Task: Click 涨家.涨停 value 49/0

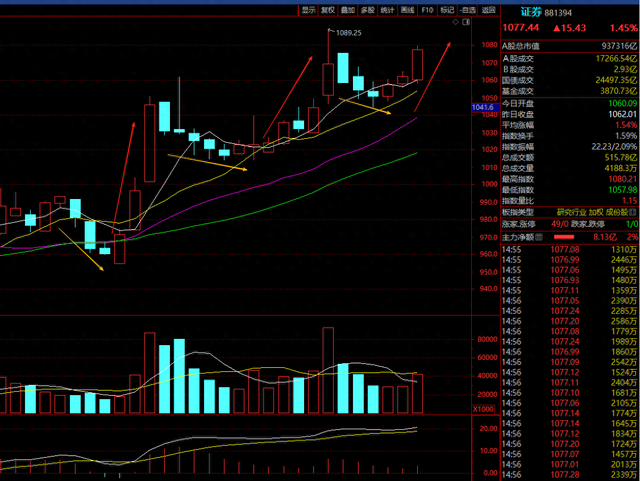Action: click(x=560, y=224)
